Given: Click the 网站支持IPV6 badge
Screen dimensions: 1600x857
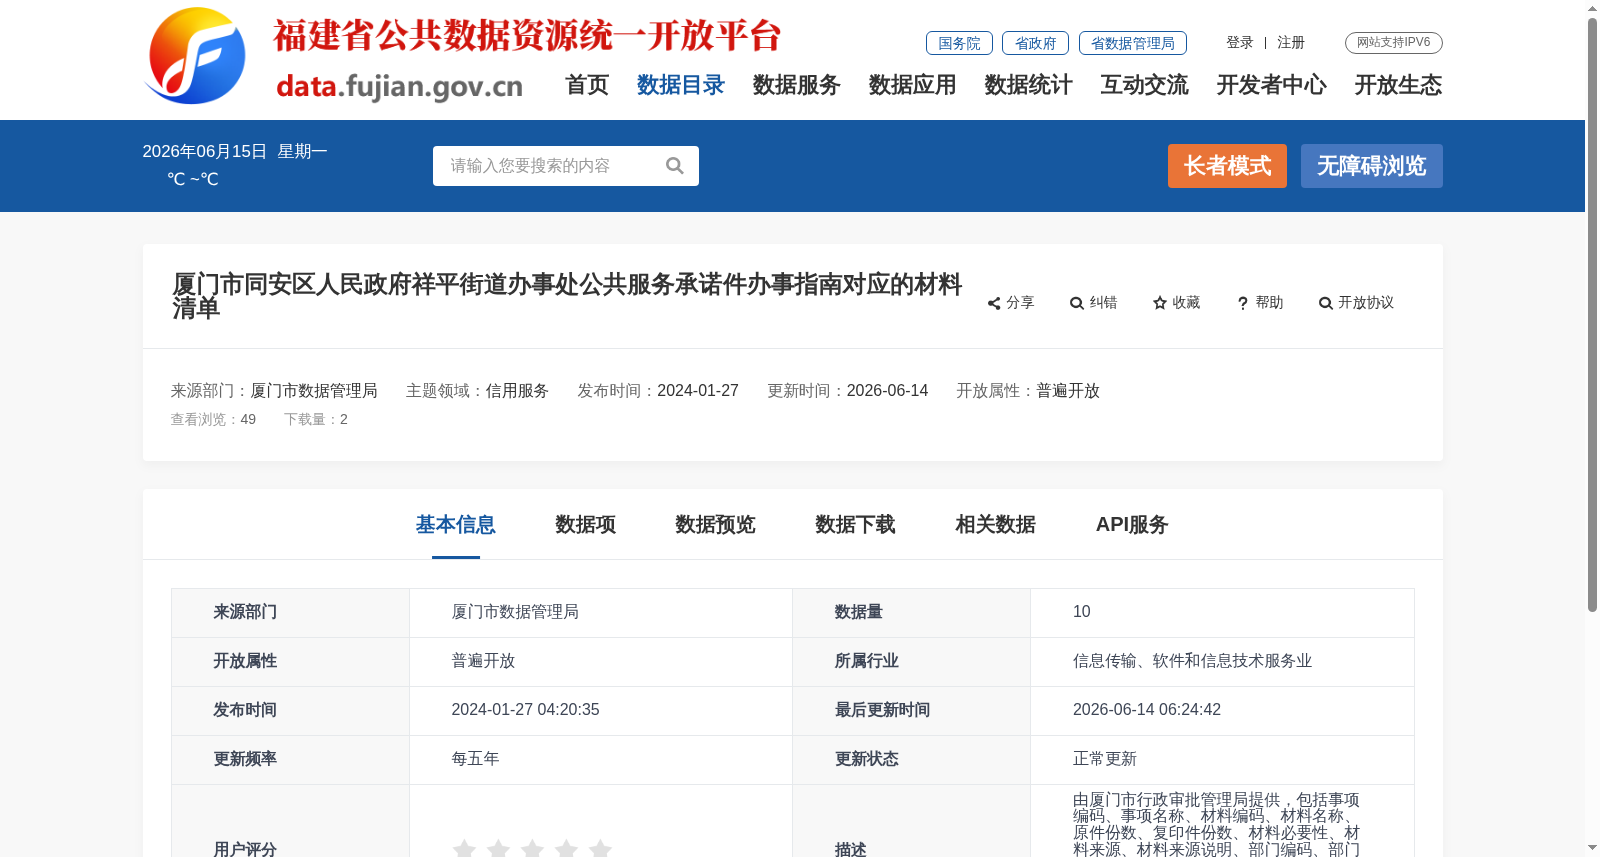Looking at the screenshot, I should point(1394,43).
